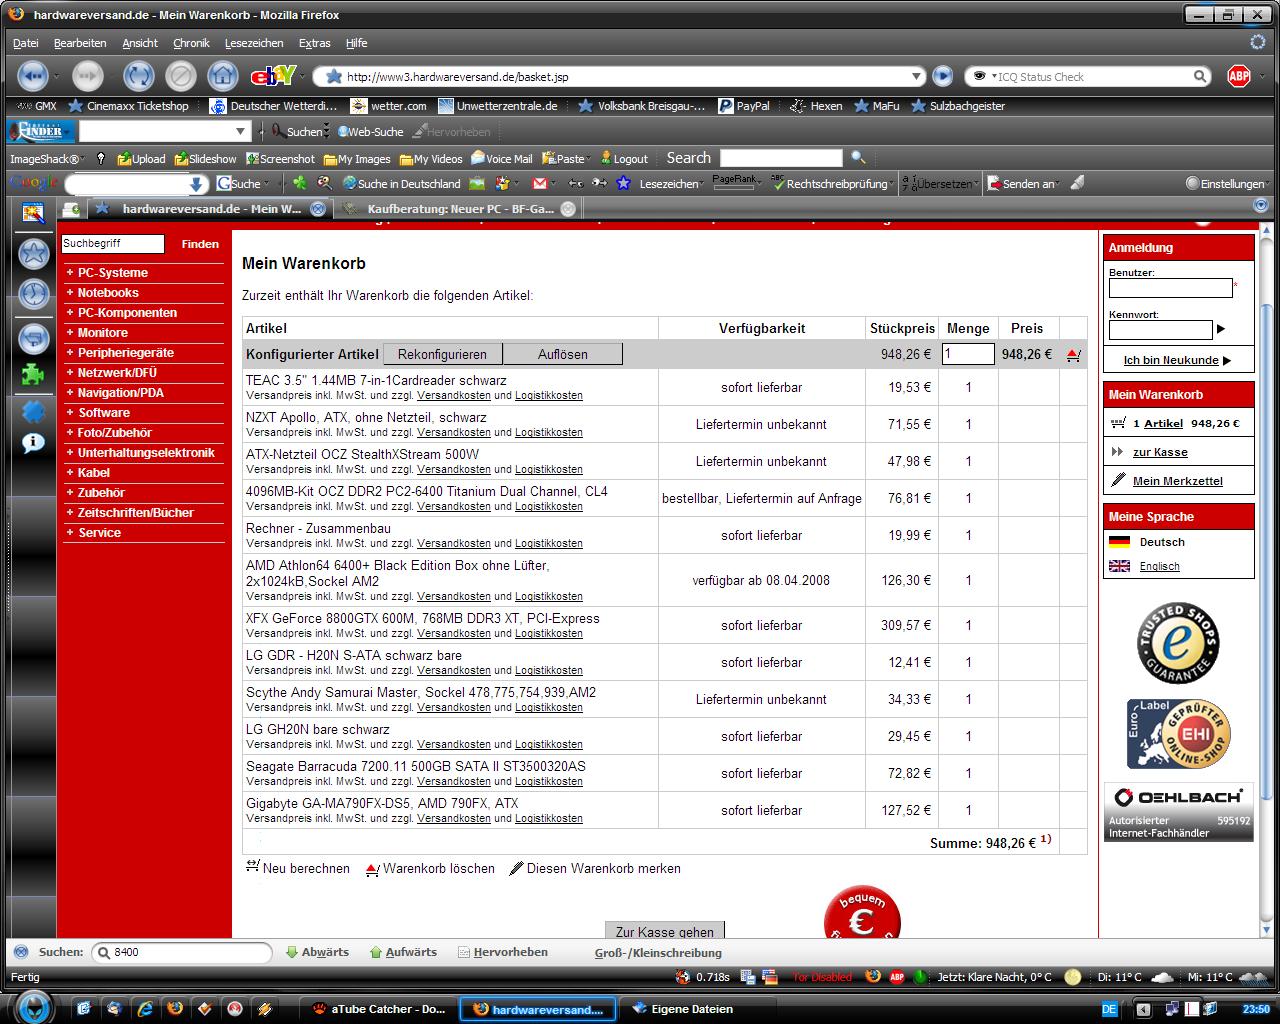Open aTube Catcher from the taskbar
This screenshot has width=1280, height=1024.
[x=379, y=1009]
